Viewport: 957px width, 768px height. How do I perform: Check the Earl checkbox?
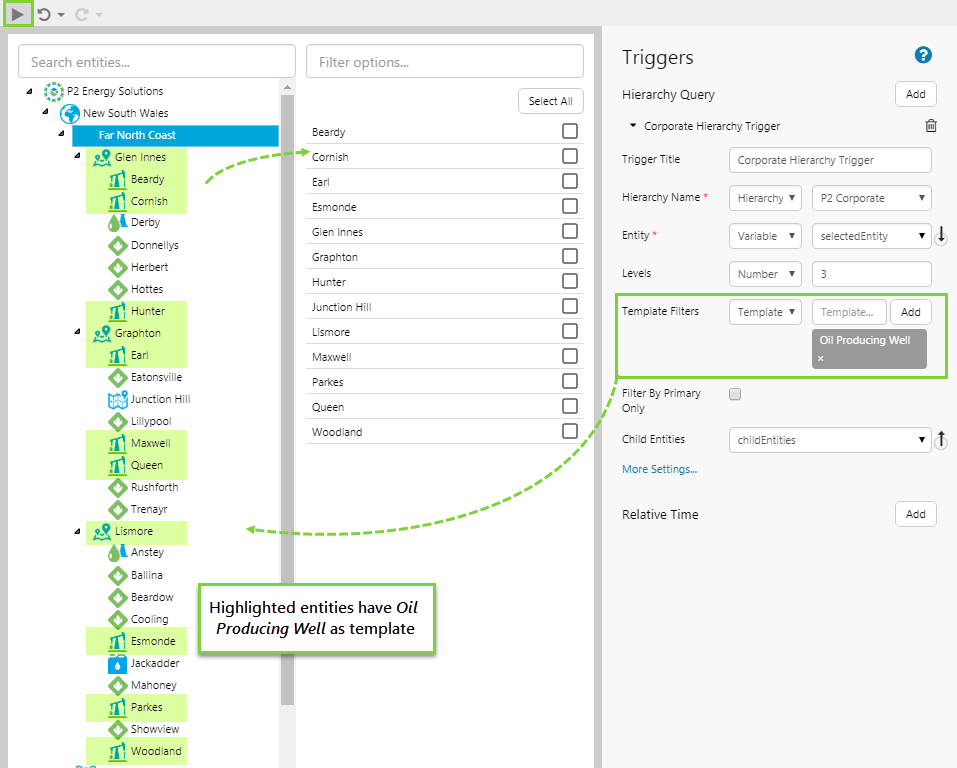[x=569, y=181]
